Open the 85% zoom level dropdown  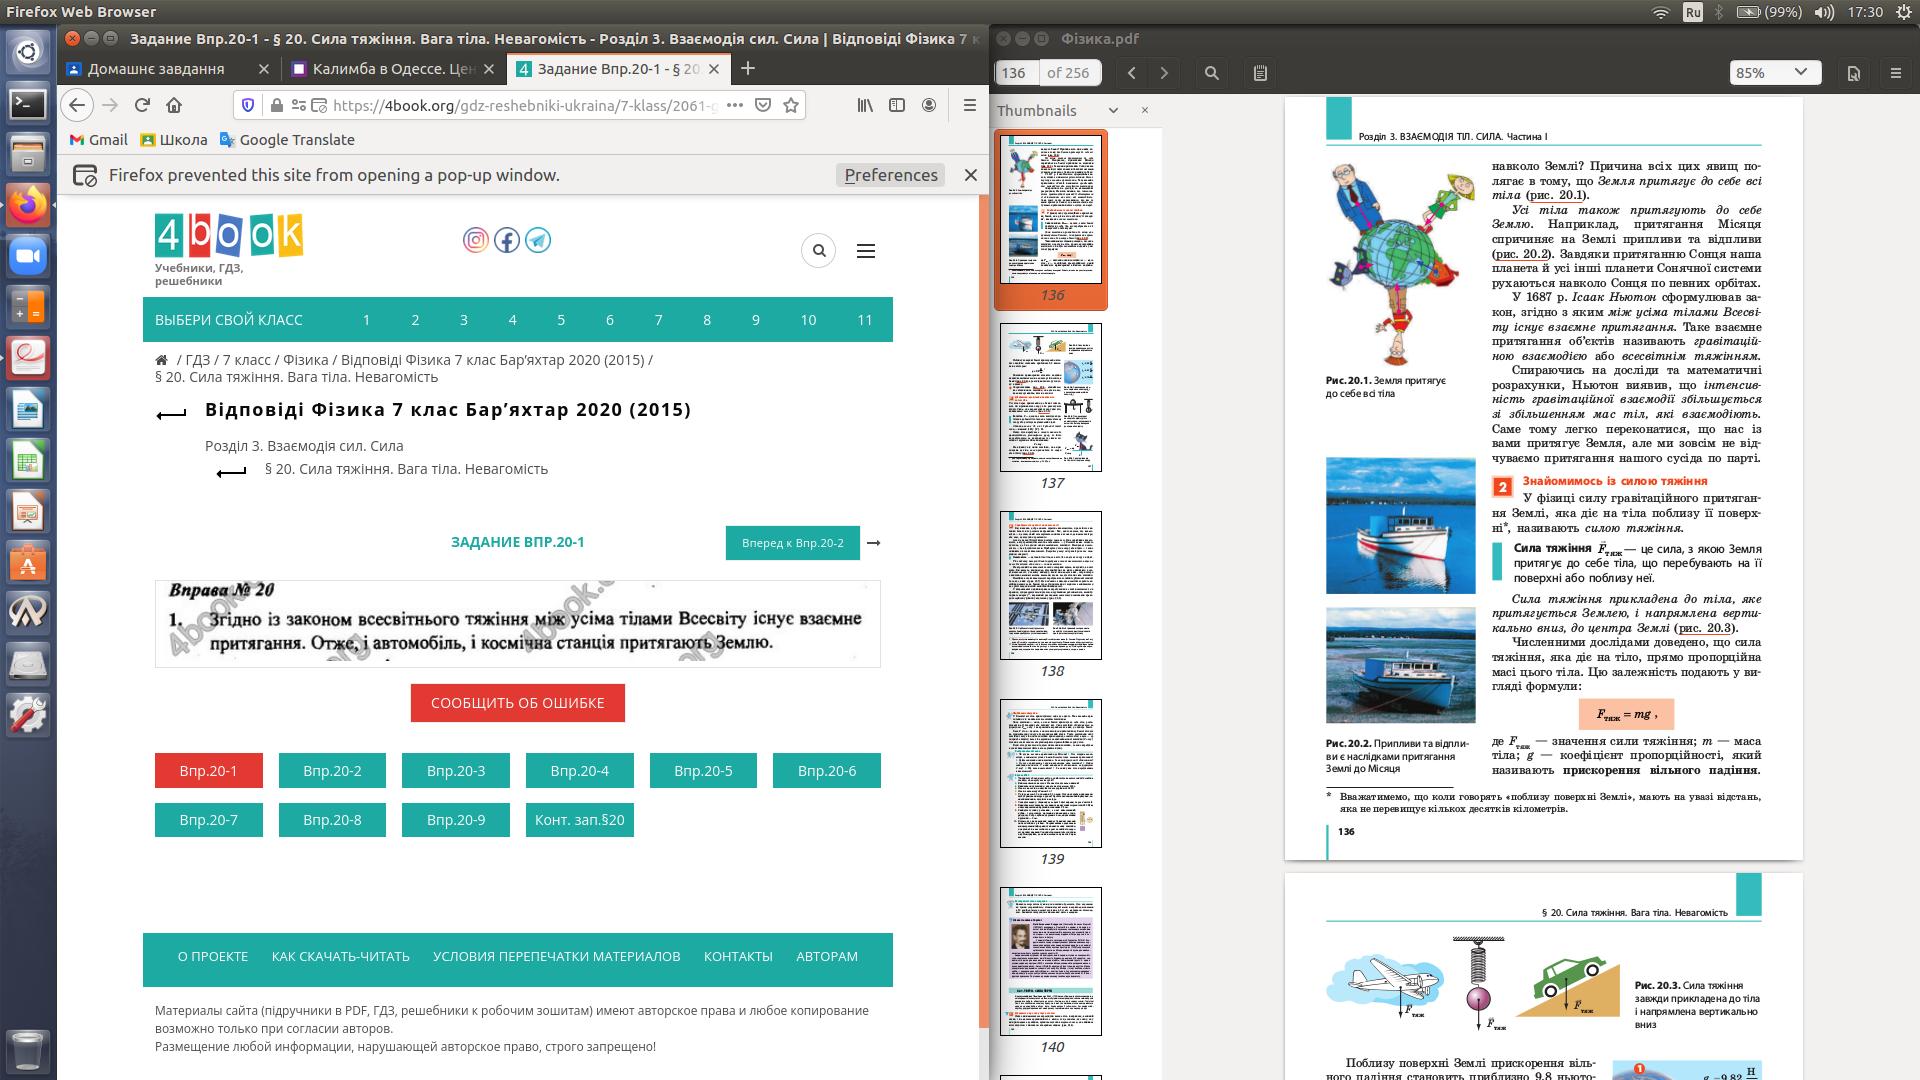(x=1775, y=73)
